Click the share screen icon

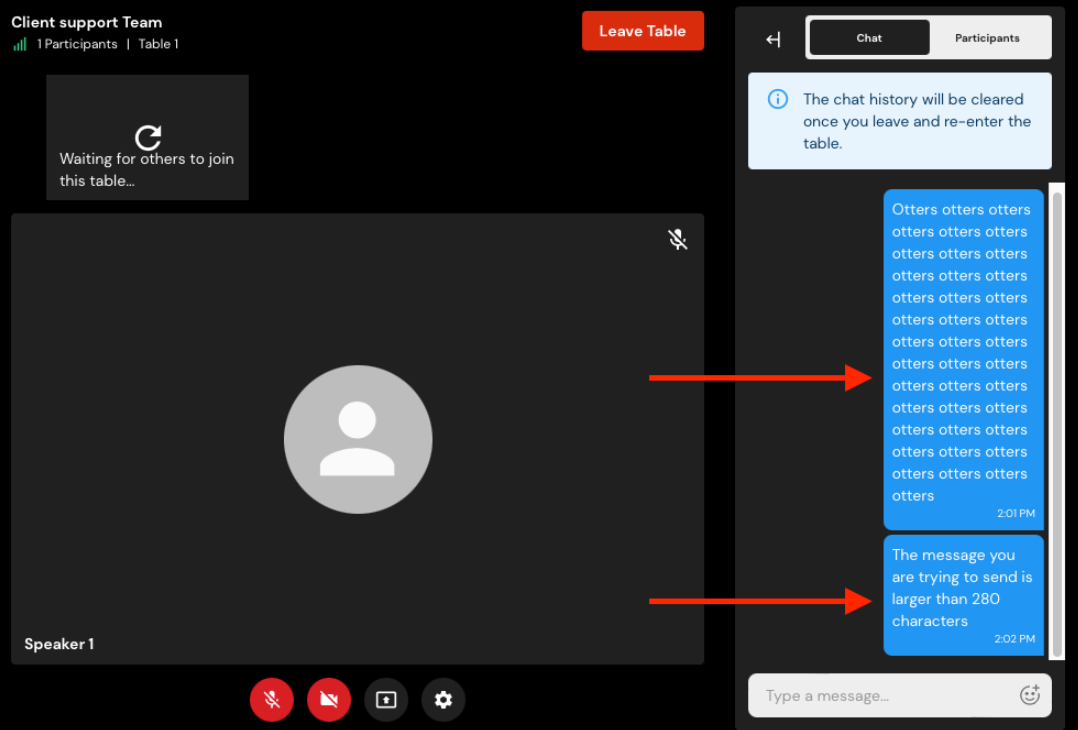(386, 700)
